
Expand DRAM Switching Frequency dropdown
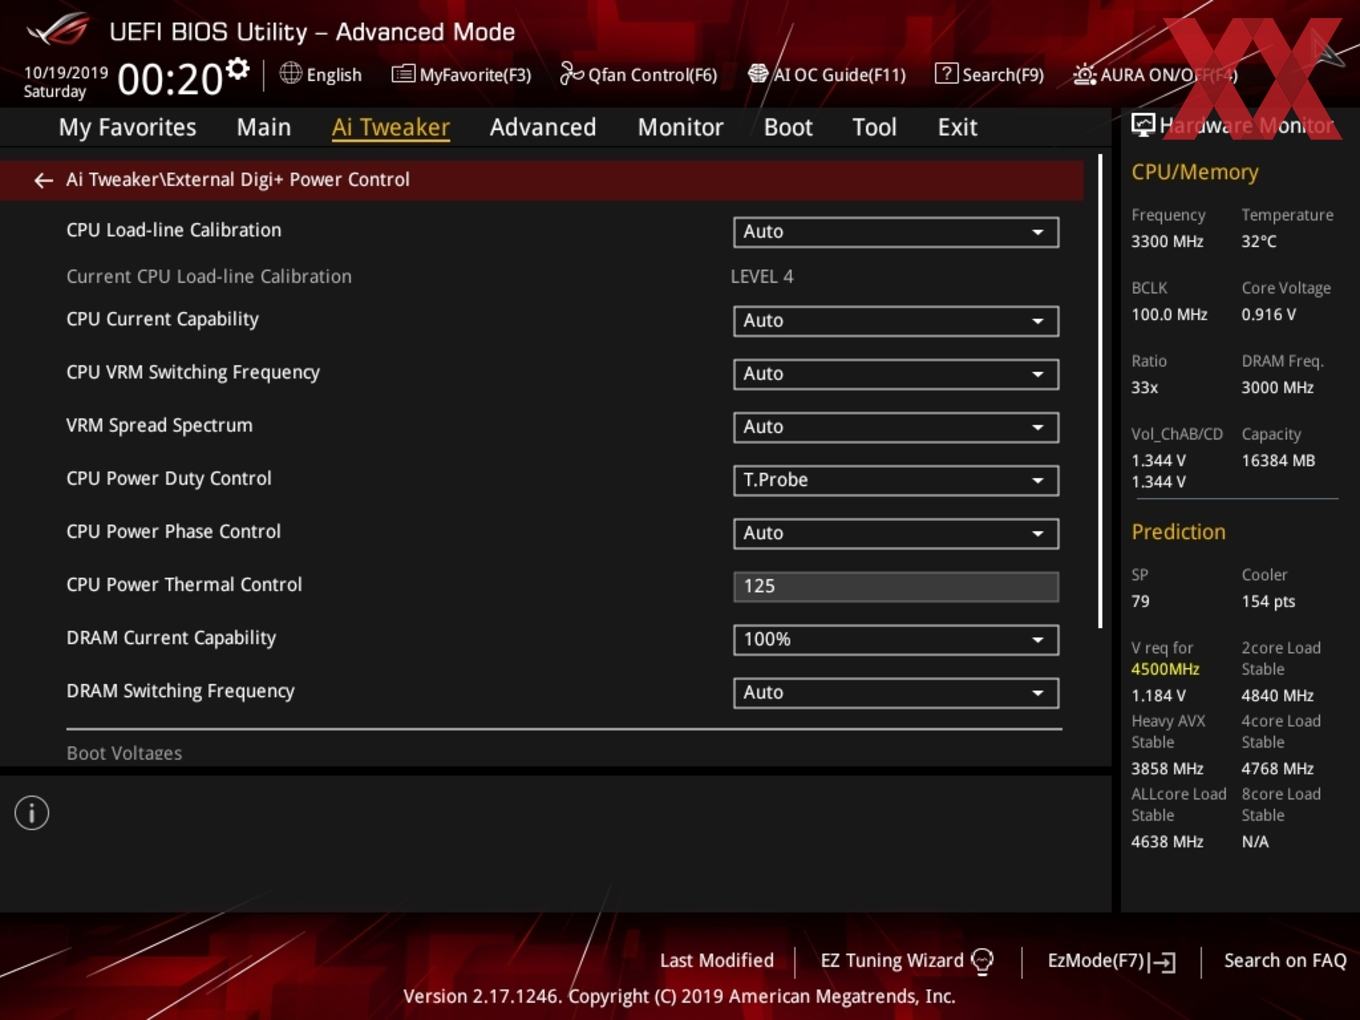[x=896, y=693]
